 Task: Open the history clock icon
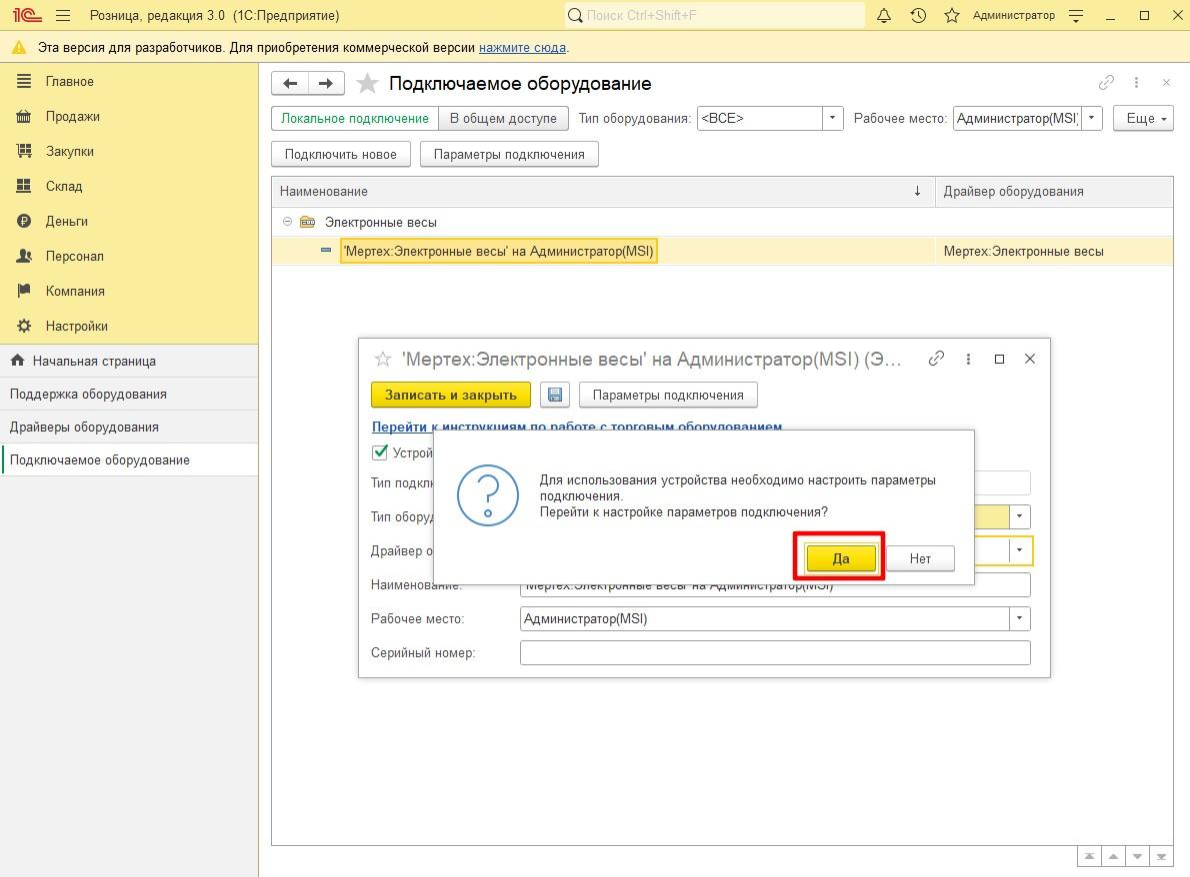pos(918,16)
